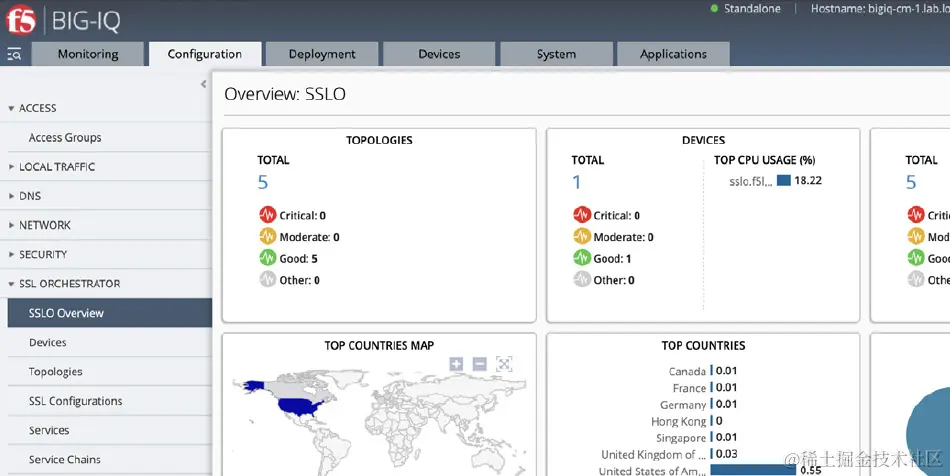Click the United States on the map
Image resolution: width=950 pixels, height=476 pixels.
tap(301, 405)
